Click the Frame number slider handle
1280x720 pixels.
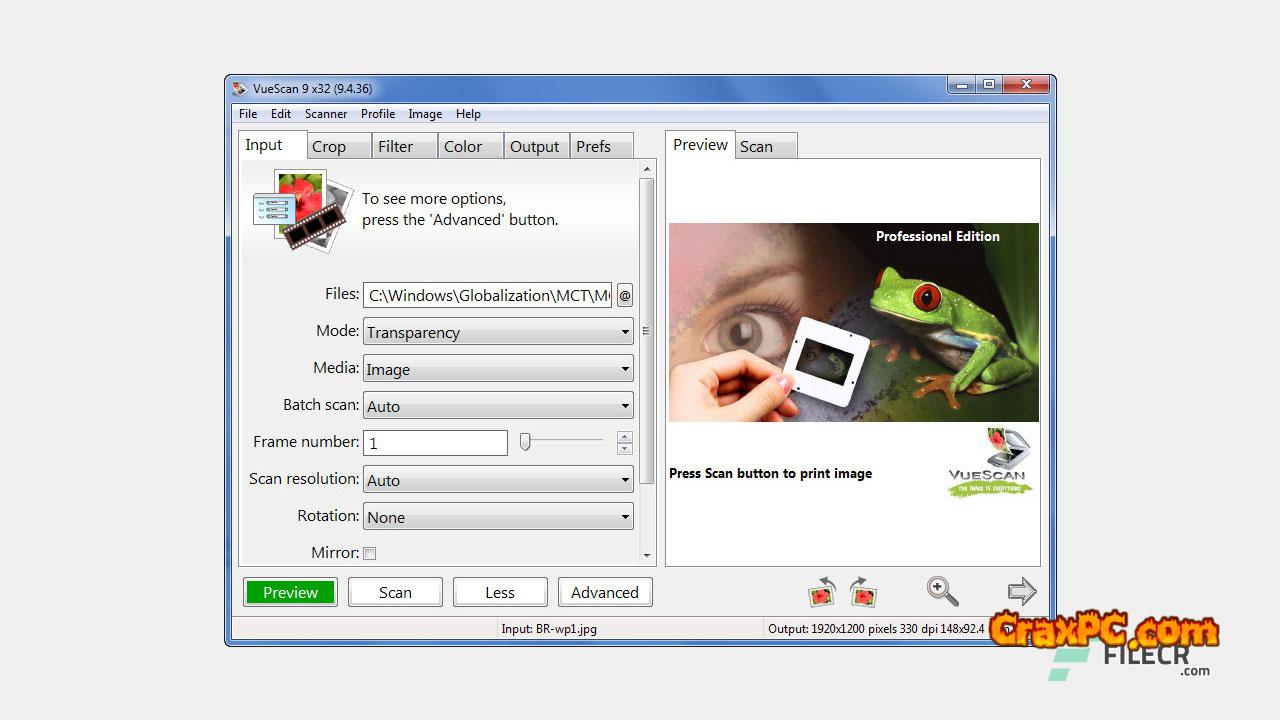pos(525,442)
